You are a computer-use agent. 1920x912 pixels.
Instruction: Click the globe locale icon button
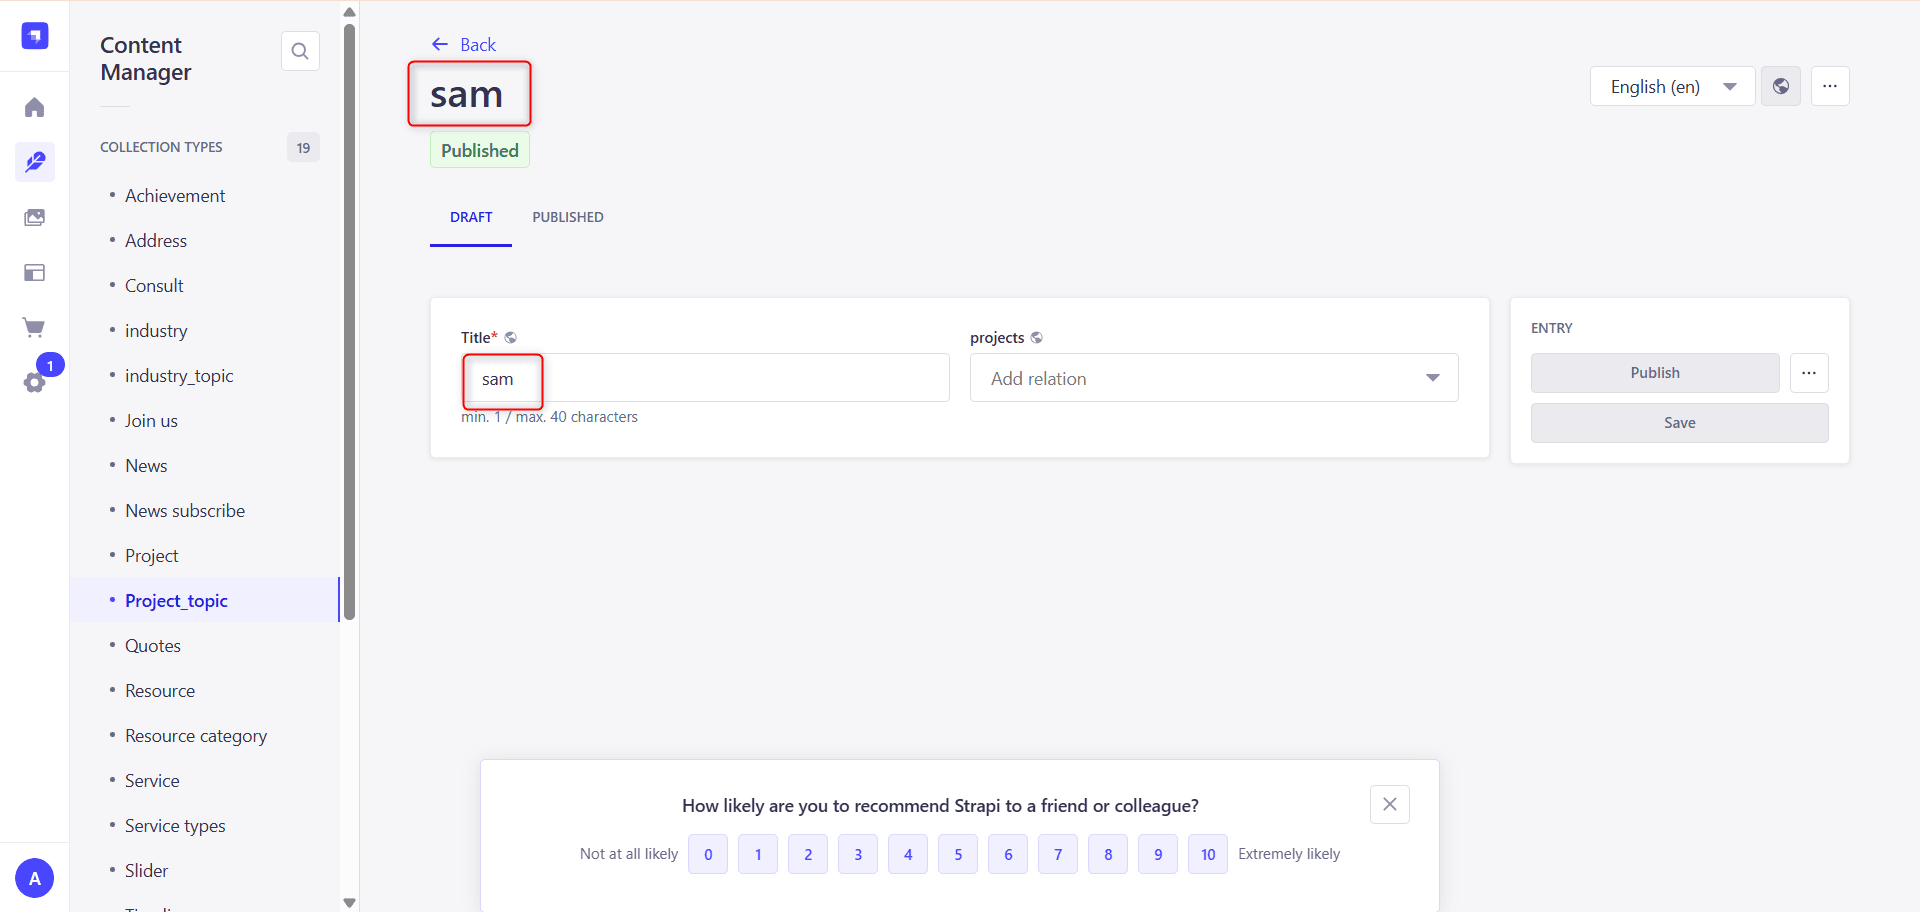pos(1781,87)
